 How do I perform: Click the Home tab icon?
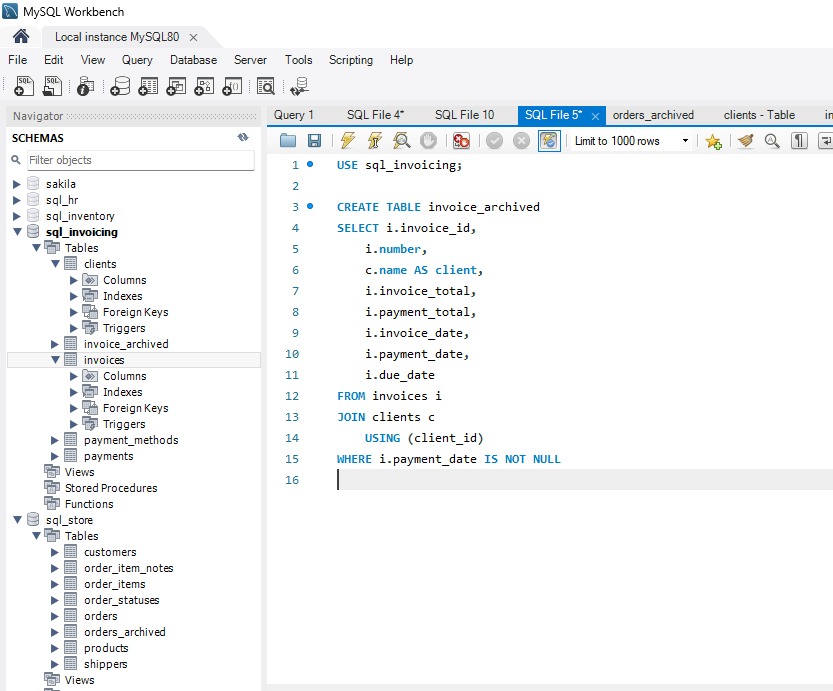tap(21, 37)
